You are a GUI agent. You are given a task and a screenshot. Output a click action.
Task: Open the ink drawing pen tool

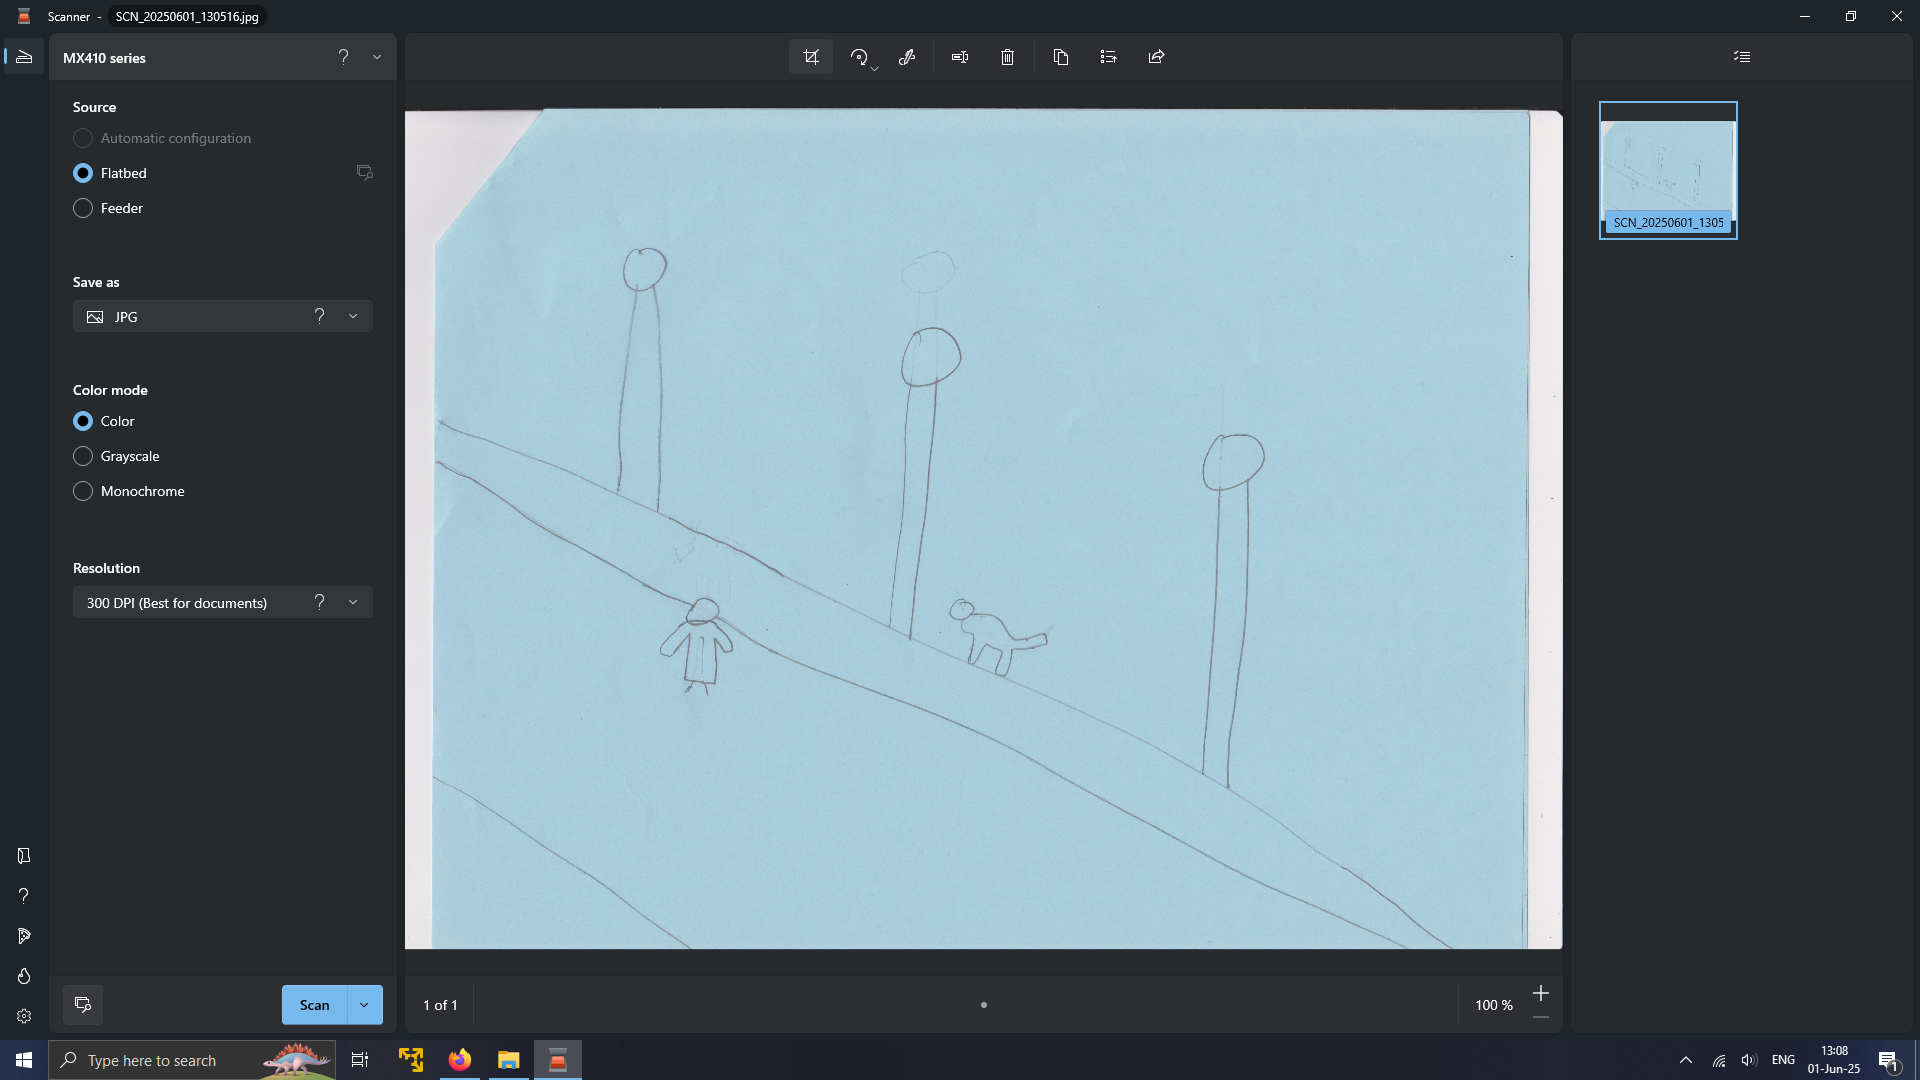click(907, 57)
